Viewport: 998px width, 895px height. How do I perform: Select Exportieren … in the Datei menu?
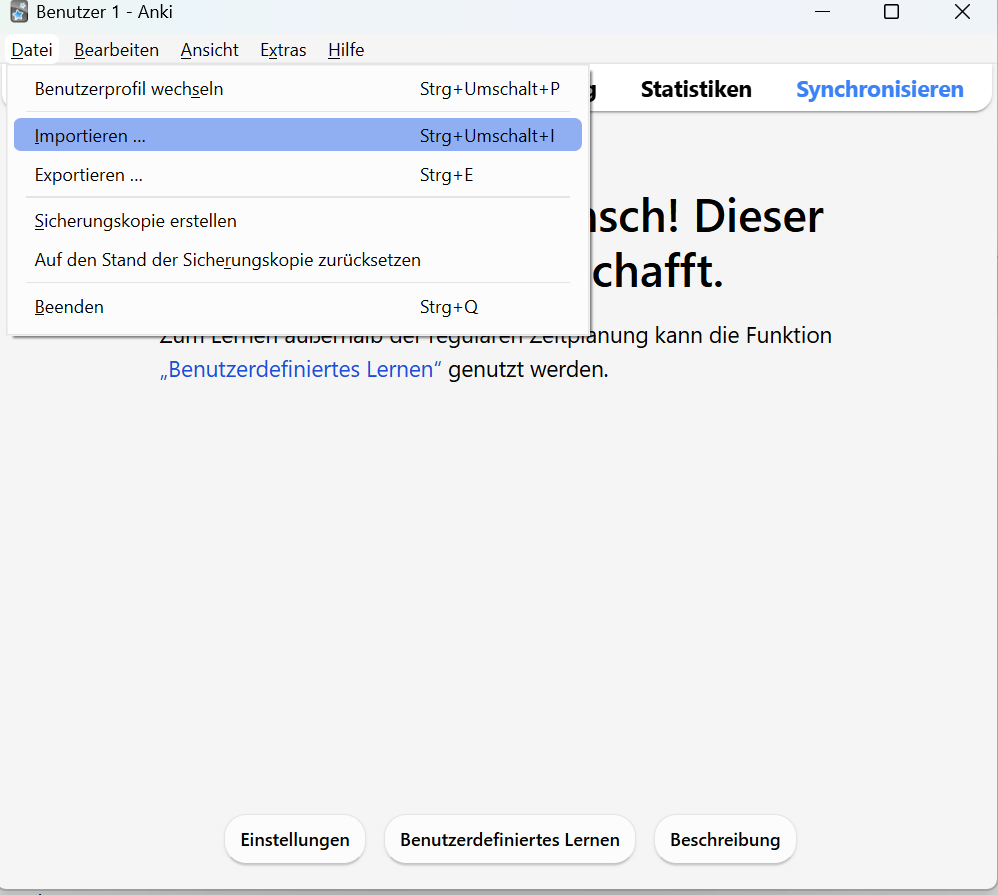coord(298,175)
